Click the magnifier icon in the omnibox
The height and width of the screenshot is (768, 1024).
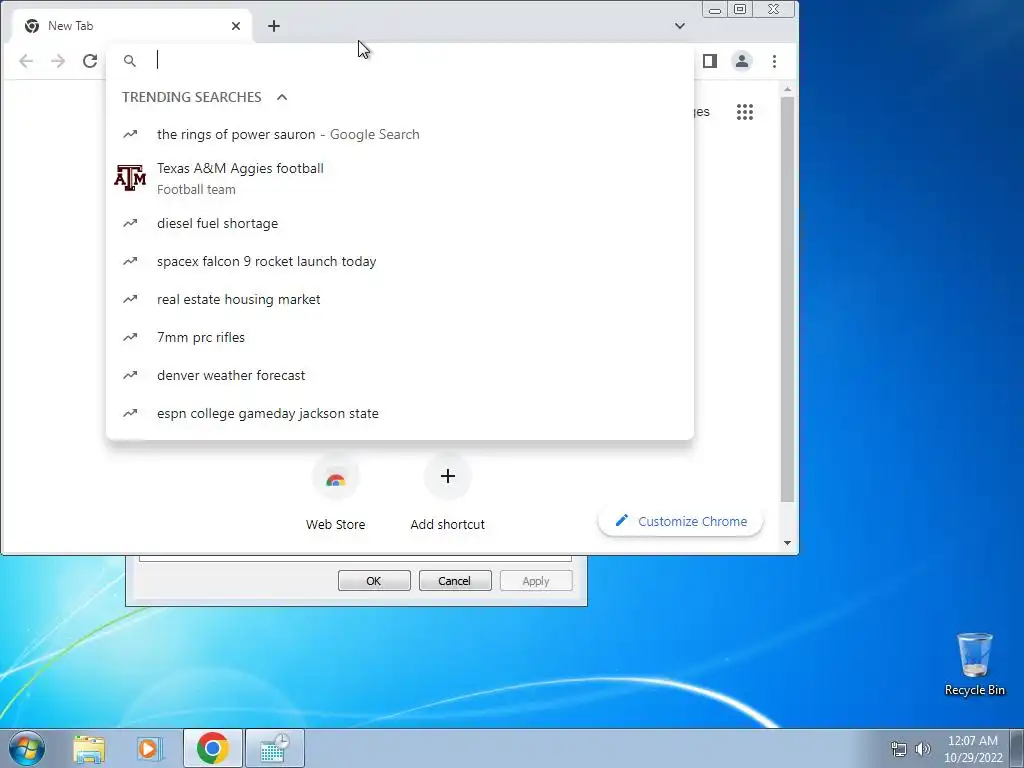click(130, 61)
